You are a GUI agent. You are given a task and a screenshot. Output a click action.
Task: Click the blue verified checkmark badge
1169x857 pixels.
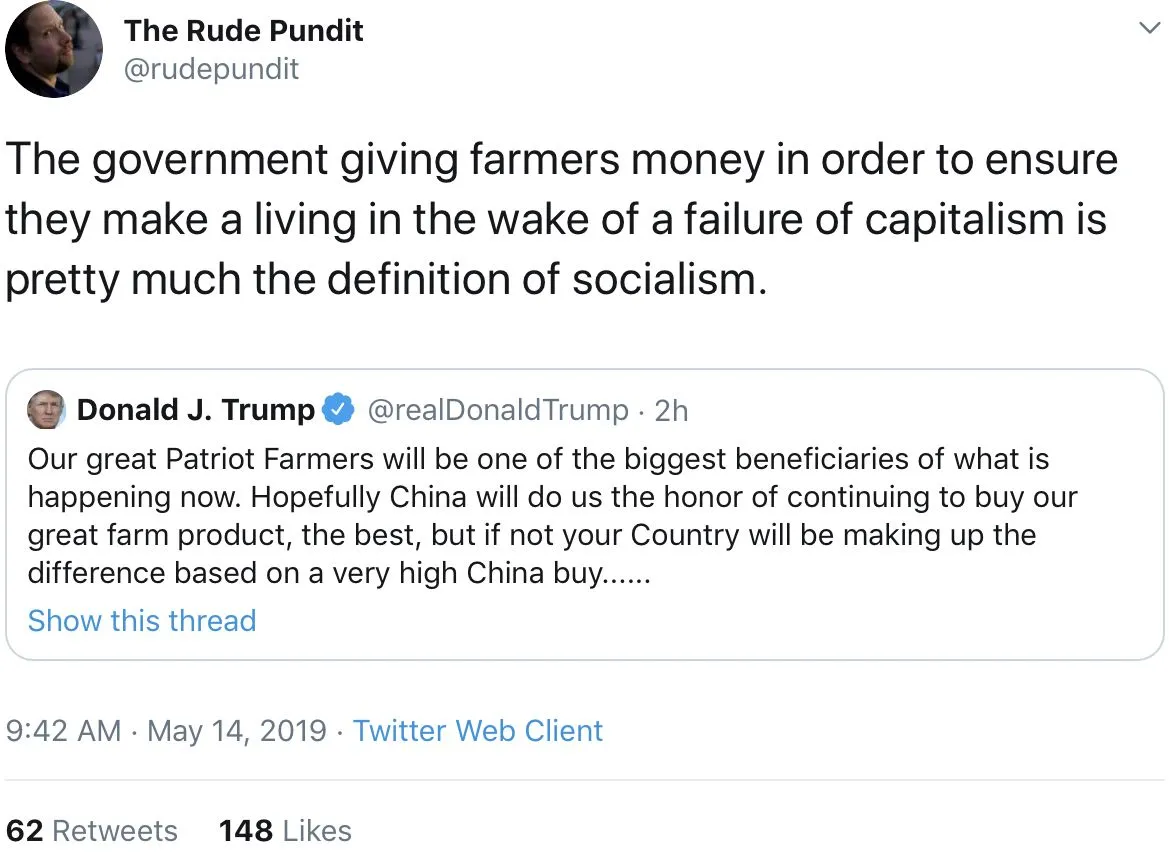coord(339,410)
